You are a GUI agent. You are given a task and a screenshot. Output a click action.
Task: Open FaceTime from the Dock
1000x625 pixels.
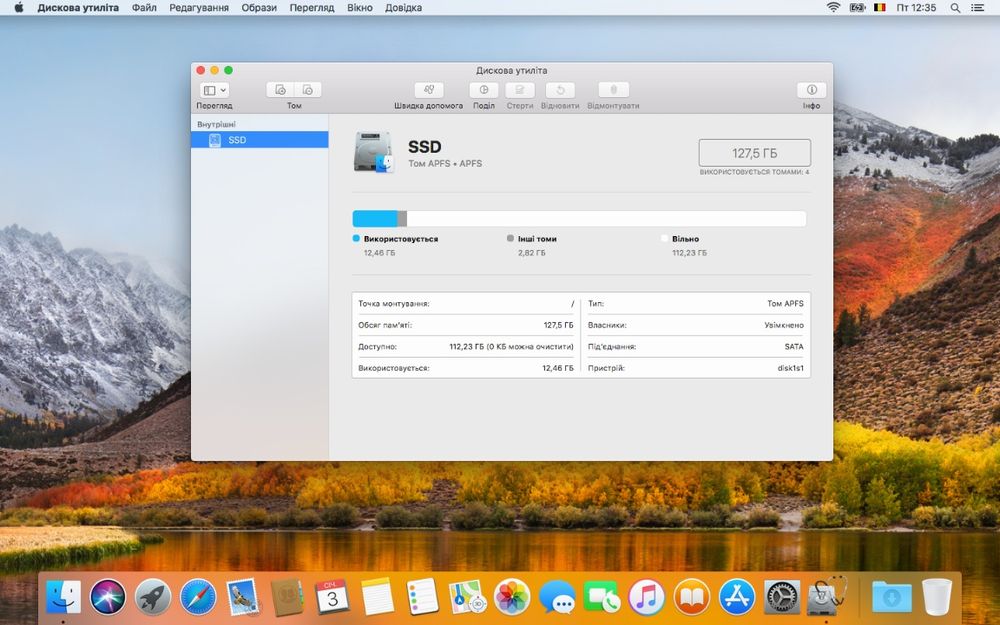(x=601, y=598)
